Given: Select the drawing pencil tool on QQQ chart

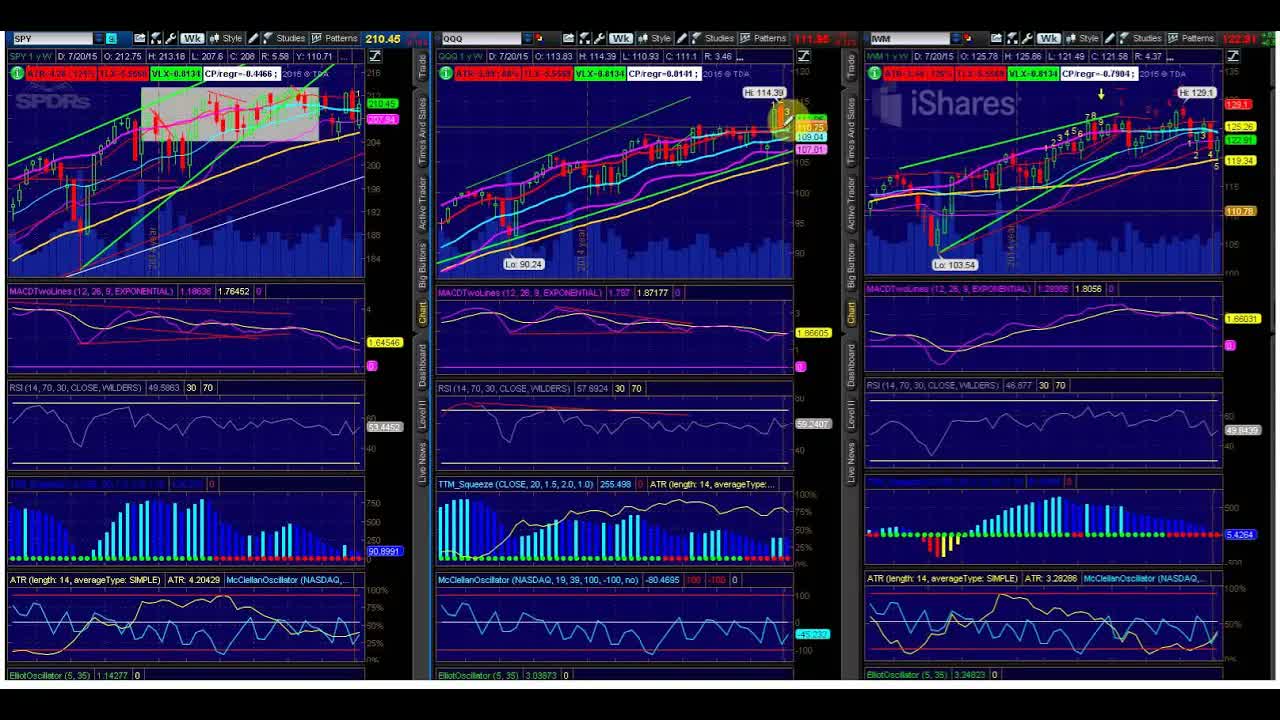Looking at the screenshot, I should pyautogui.click(x=681, y=38).
